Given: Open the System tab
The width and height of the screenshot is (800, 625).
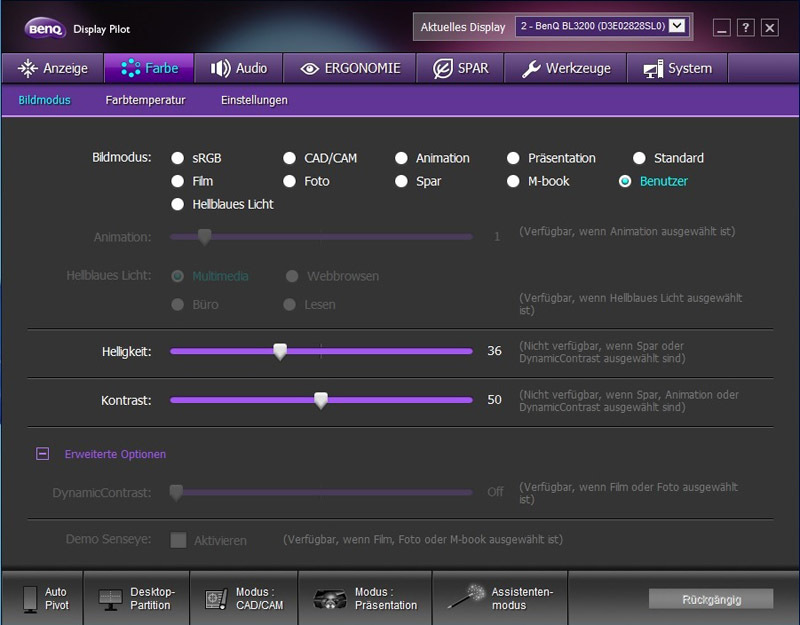Looking at the screenshot, I should coord(677,68).
